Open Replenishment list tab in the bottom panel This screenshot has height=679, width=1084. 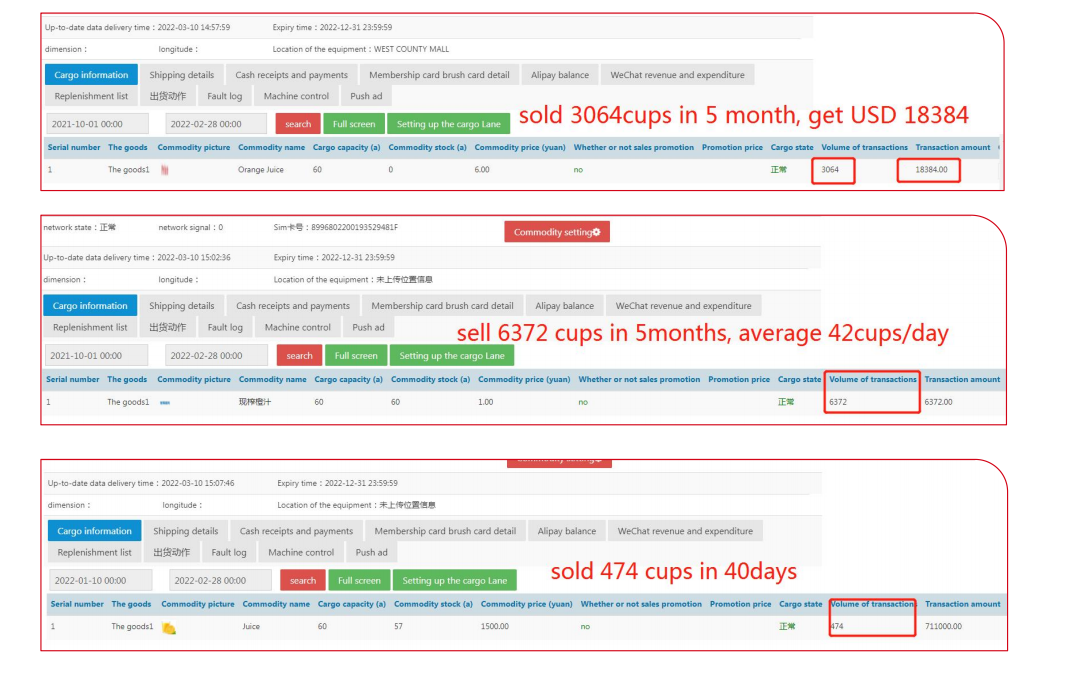[x=94, y=552]
